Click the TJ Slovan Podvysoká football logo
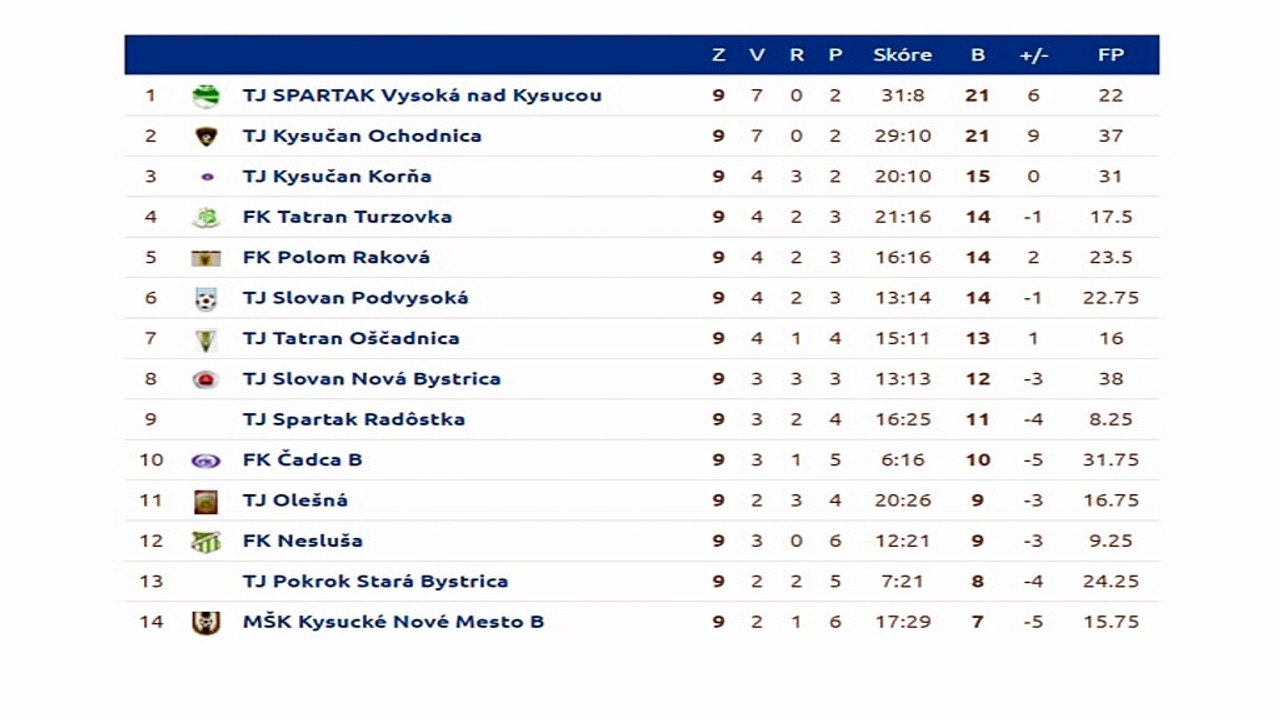1280x720 pixels. [x=206, y=298]
